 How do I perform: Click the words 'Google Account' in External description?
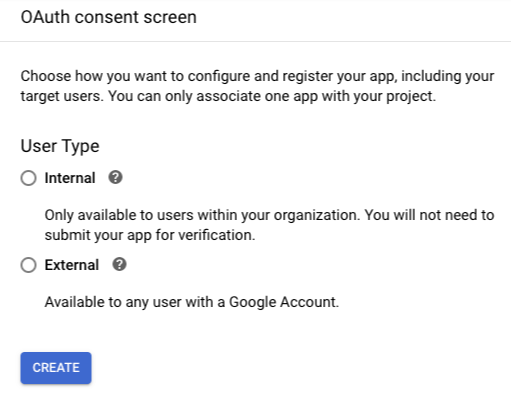point(284,302)
